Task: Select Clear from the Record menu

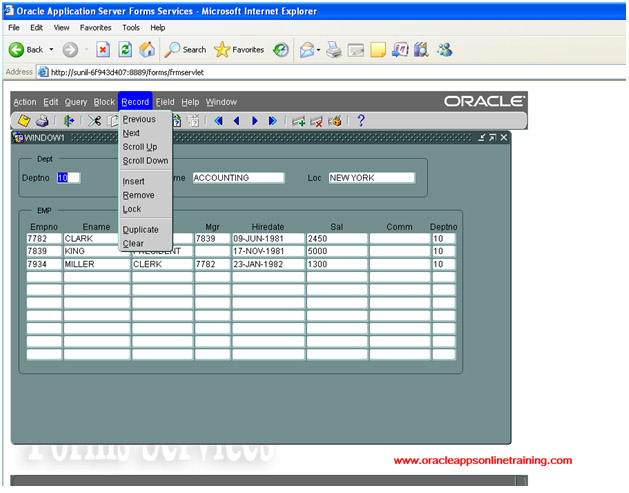Action: 132,243
